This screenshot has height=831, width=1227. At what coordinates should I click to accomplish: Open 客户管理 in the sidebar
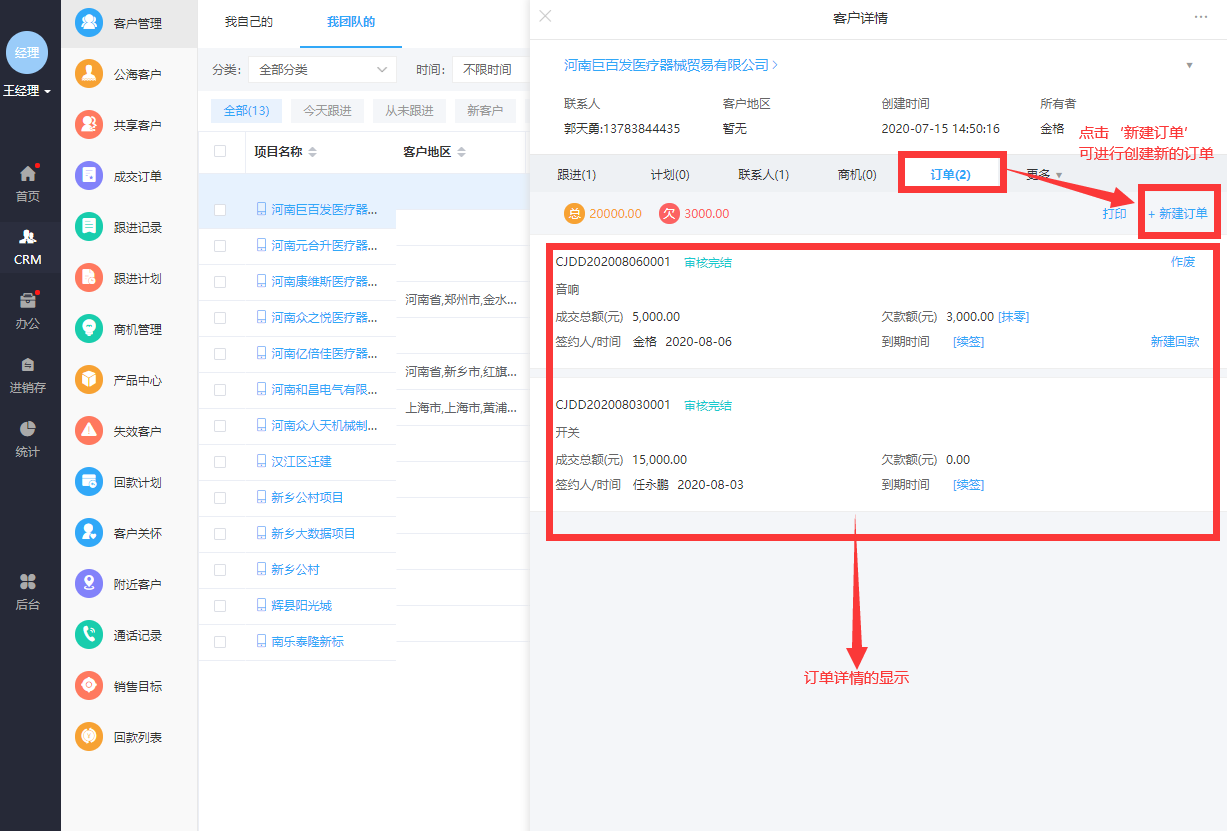[x=128, y=23]
